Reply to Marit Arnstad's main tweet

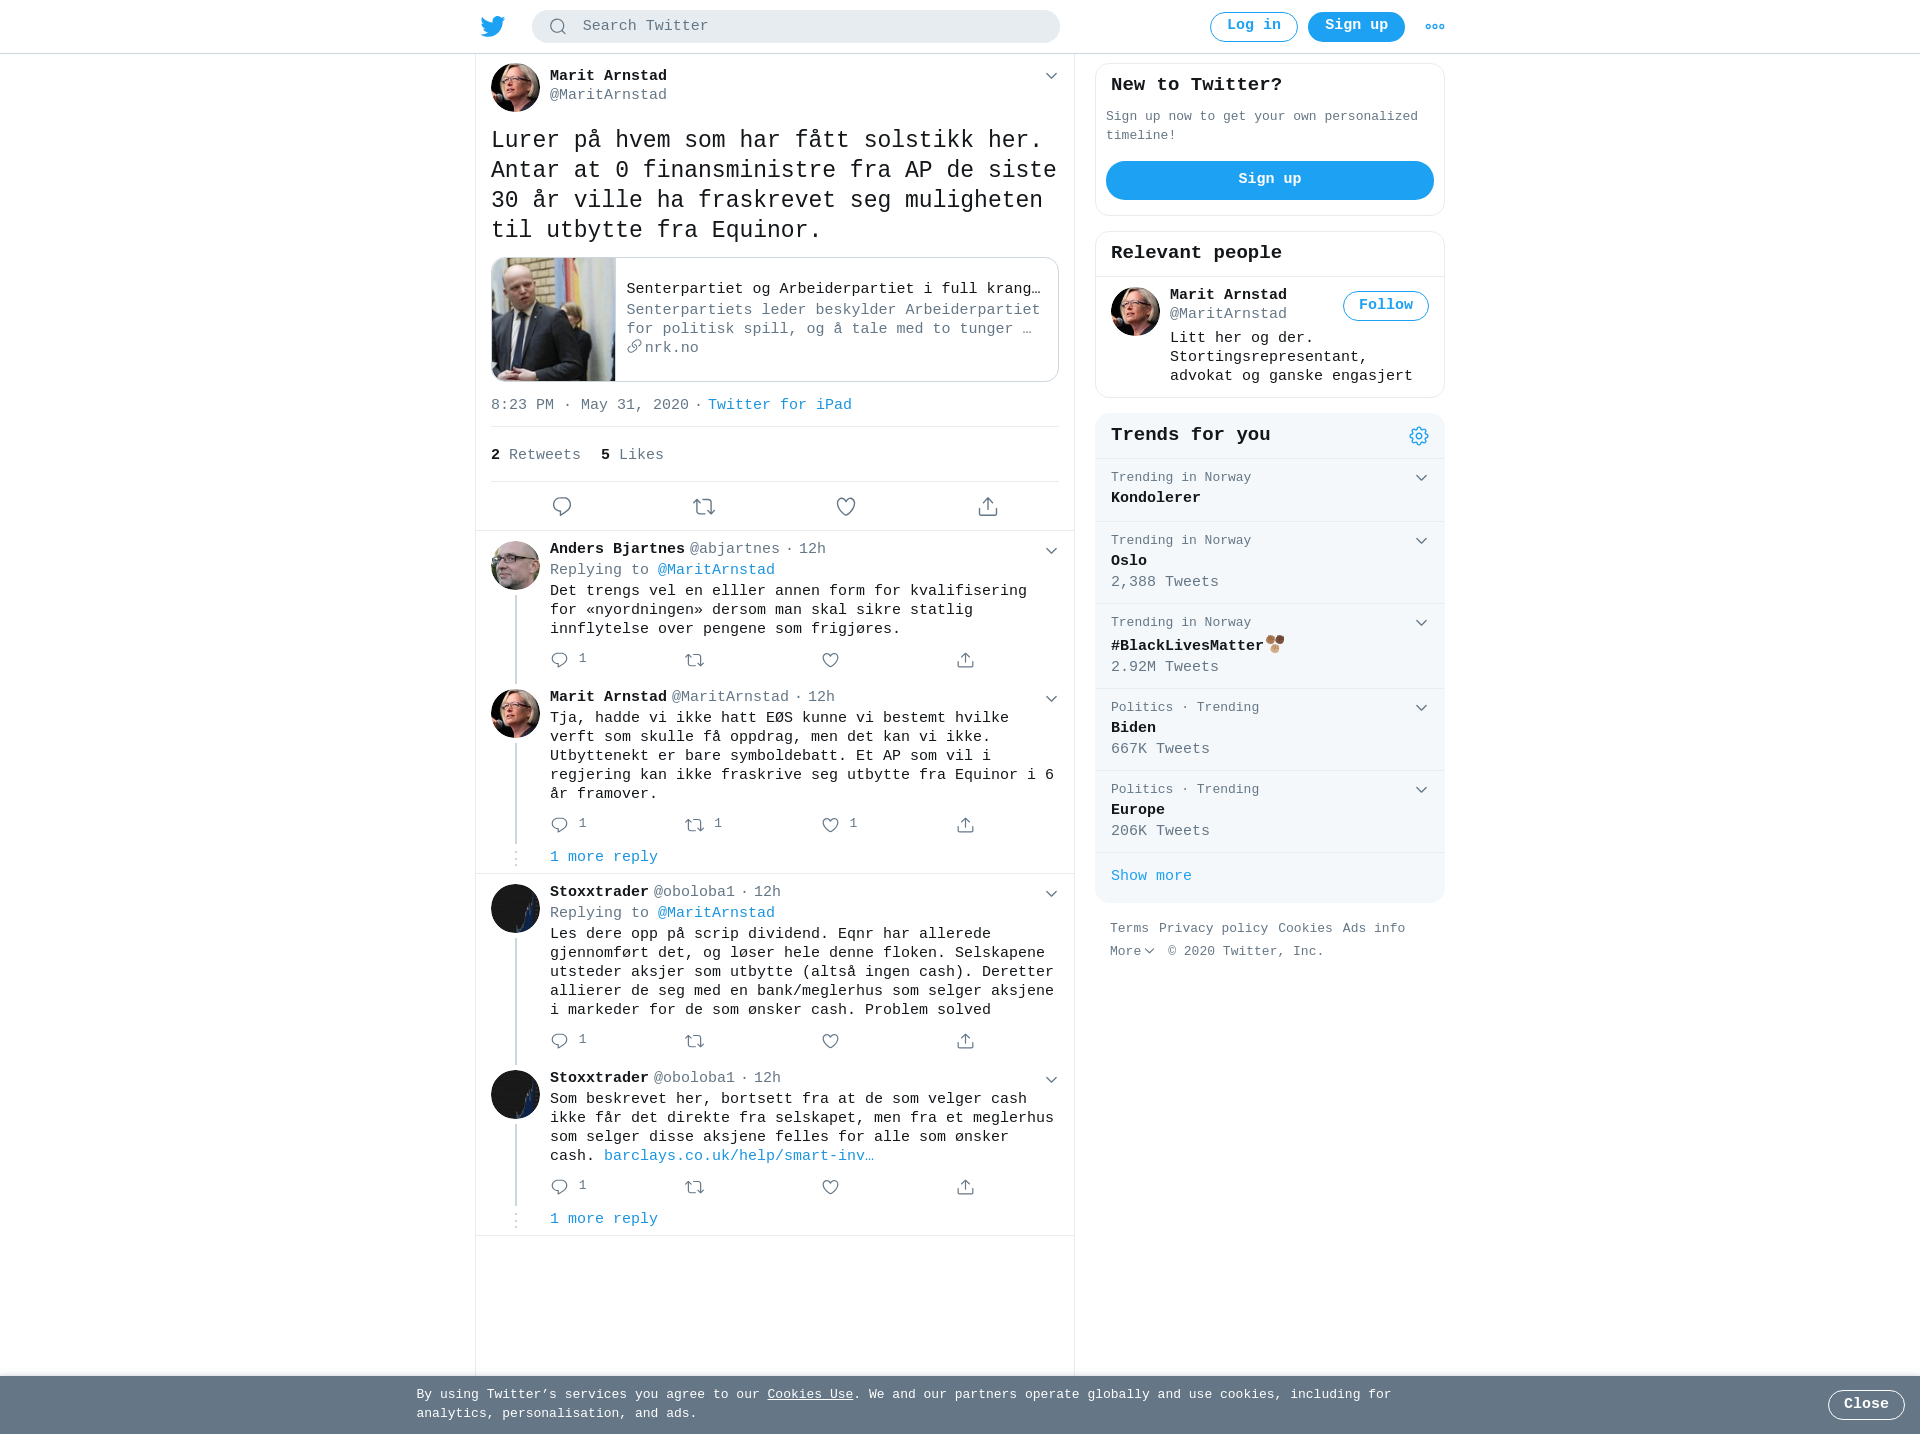pyautogui.click(x=562, y=507)
